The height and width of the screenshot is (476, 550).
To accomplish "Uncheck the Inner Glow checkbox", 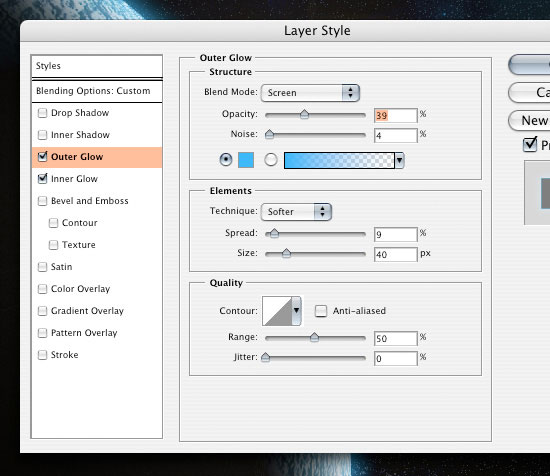I will (x=42, y=179).
